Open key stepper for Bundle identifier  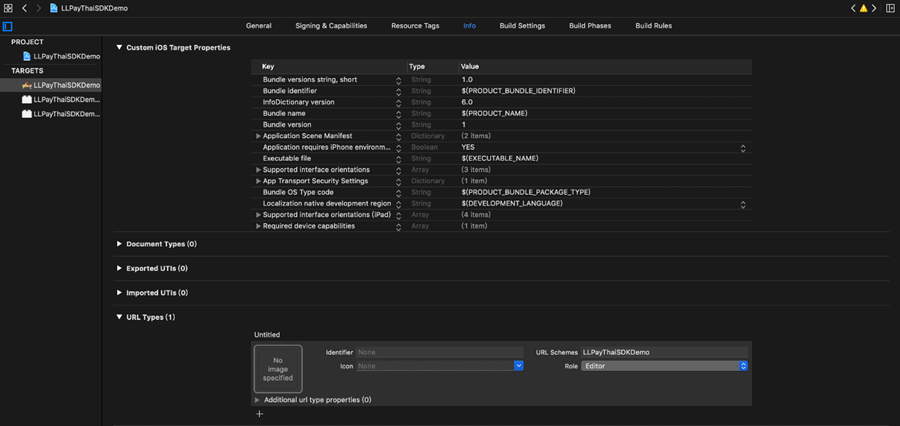(x=398, y=91)
